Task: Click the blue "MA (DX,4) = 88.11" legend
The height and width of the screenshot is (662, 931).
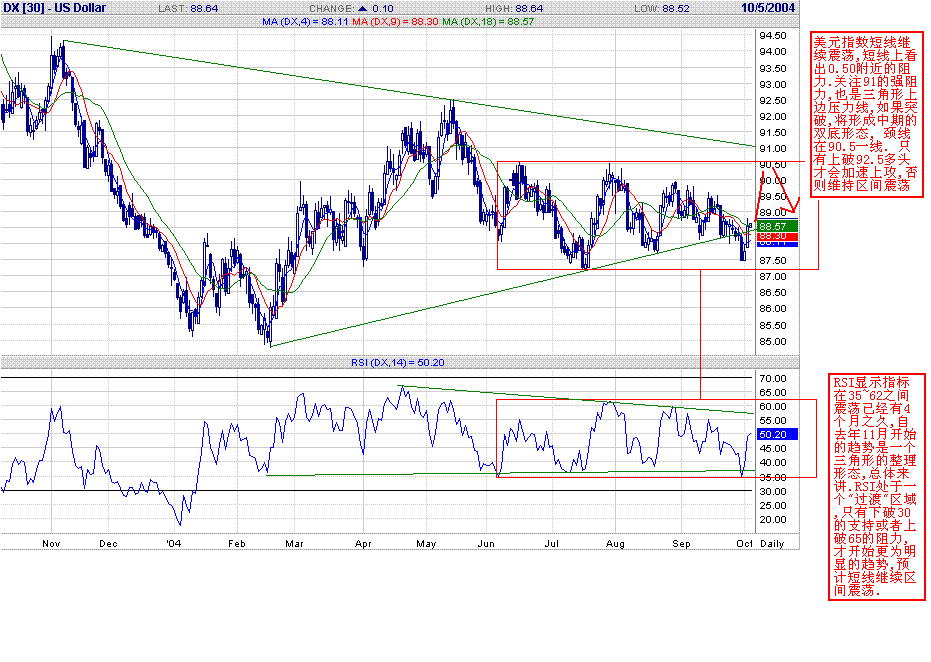Action: pos(305,21)
